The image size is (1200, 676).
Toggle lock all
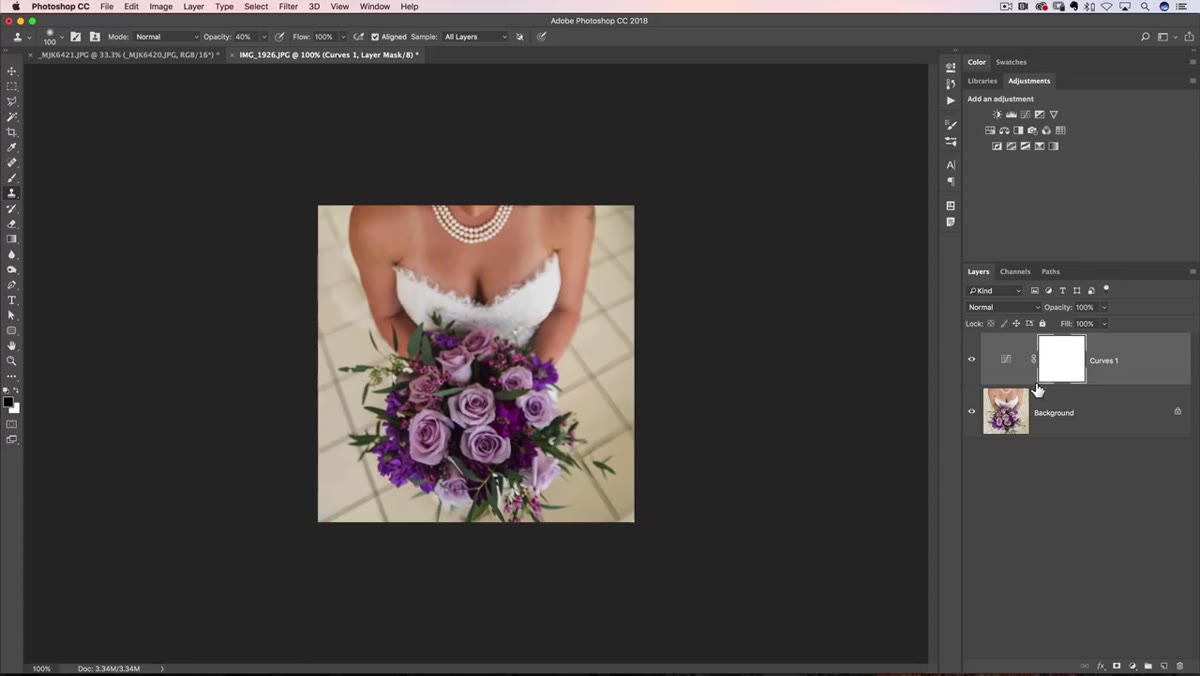point(1042,324)
